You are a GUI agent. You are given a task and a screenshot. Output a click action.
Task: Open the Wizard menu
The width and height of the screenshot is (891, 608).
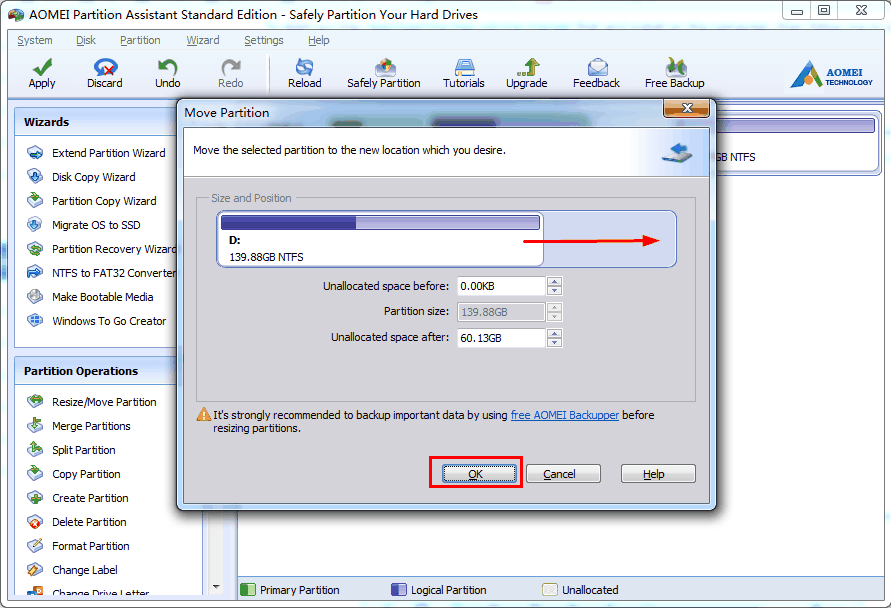[x=203, y=40]
